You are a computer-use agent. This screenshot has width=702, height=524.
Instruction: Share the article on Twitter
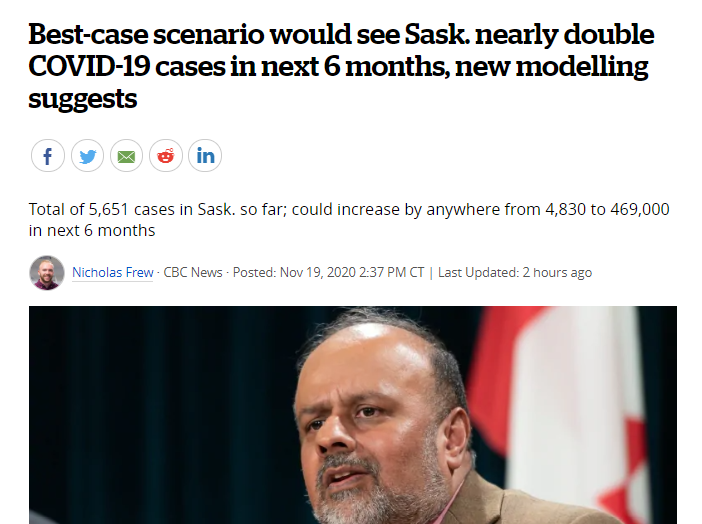coord(87,156)
